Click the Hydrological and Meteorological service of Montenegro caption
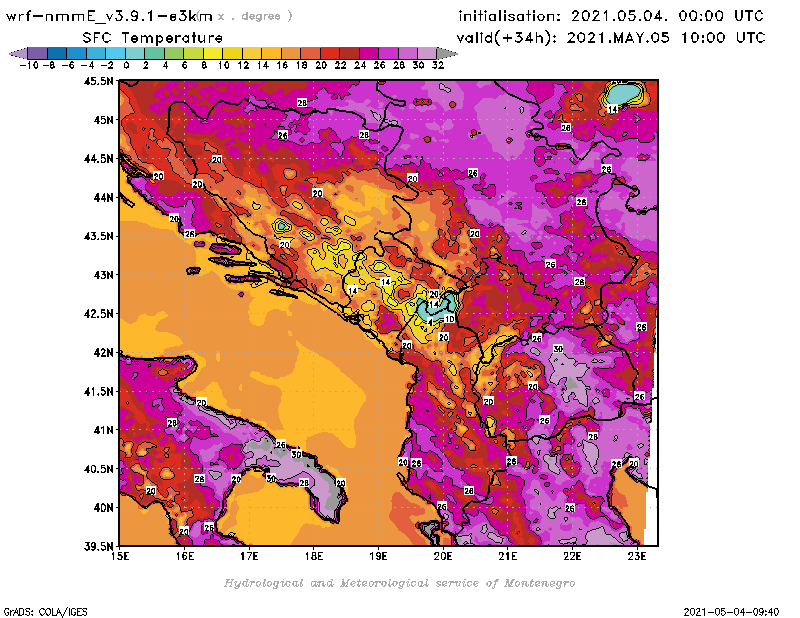Viewport: 800px width, 618px height. (399, 583)
